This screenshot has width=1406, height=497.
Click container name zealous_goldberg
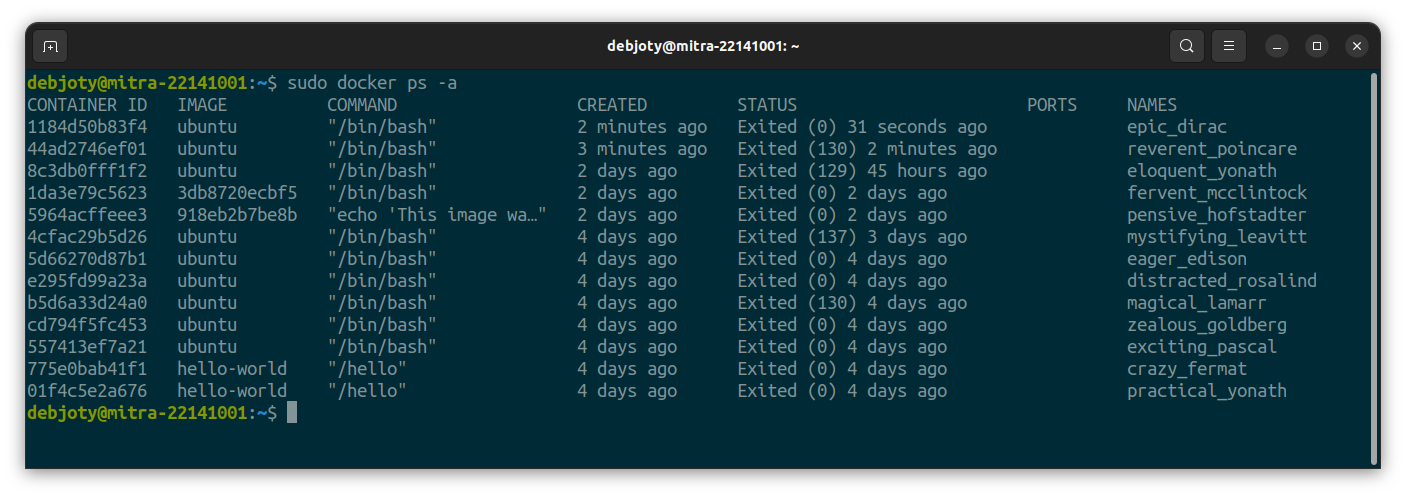click(1207, 325)
